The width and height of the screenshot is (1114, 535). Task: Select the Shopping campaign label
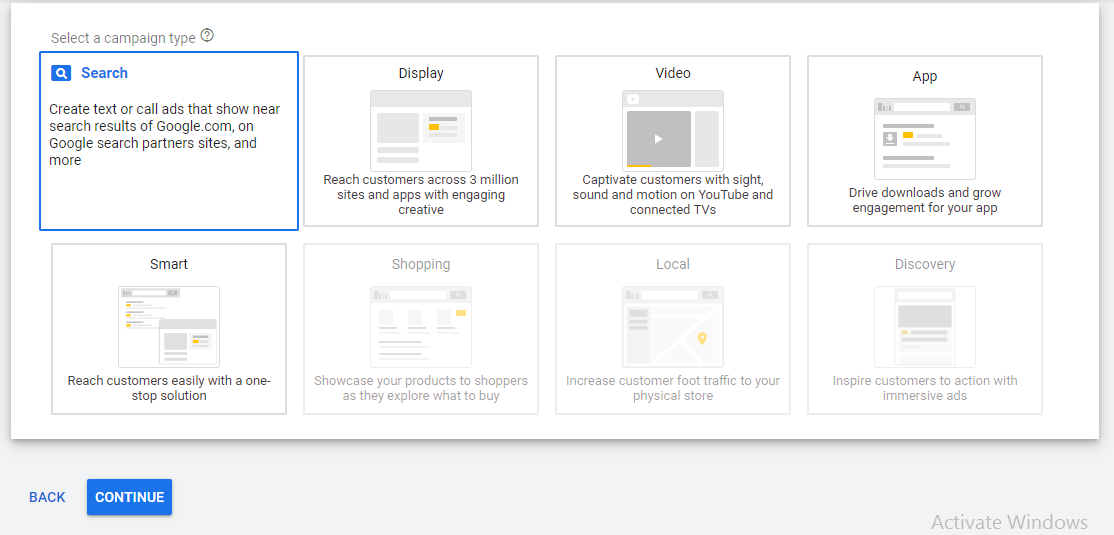421,264
